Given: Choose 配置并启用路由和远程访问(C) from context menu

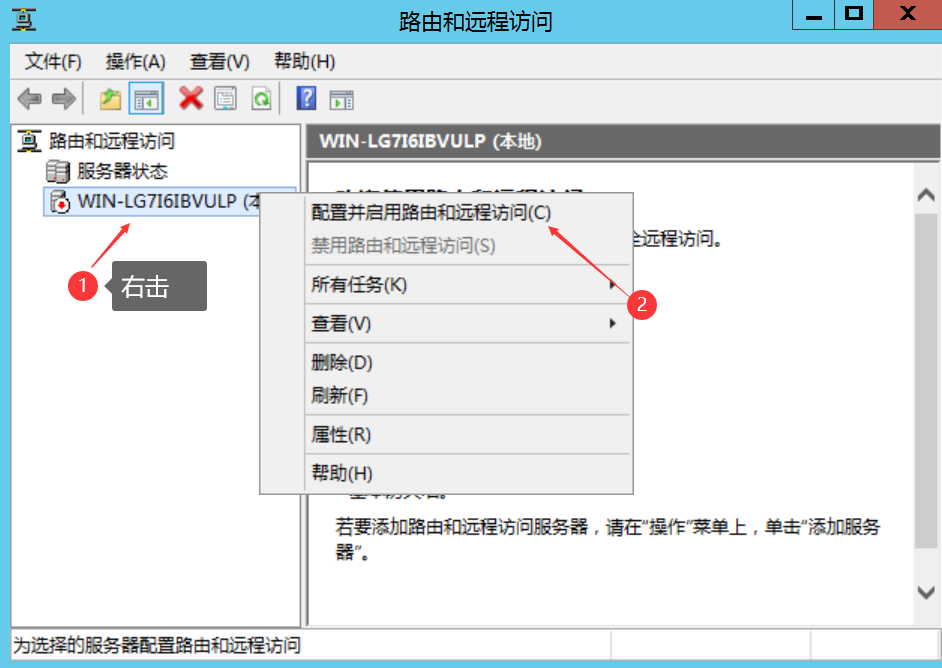Looking at the screenshot, I should 447,213.
